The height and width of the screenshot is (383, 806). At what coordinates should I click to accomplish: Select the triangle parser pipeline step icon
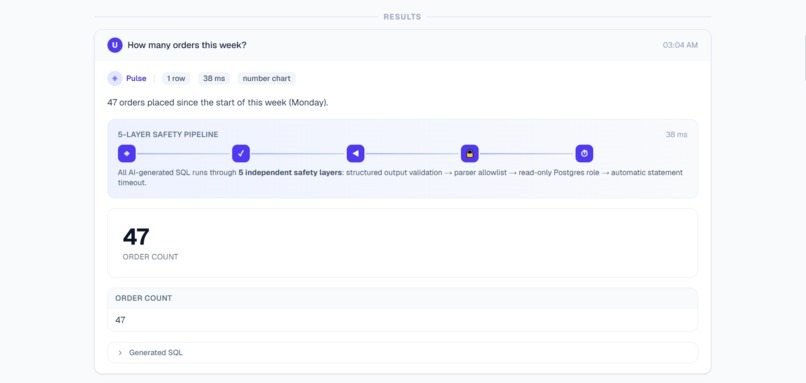[355, 153]
